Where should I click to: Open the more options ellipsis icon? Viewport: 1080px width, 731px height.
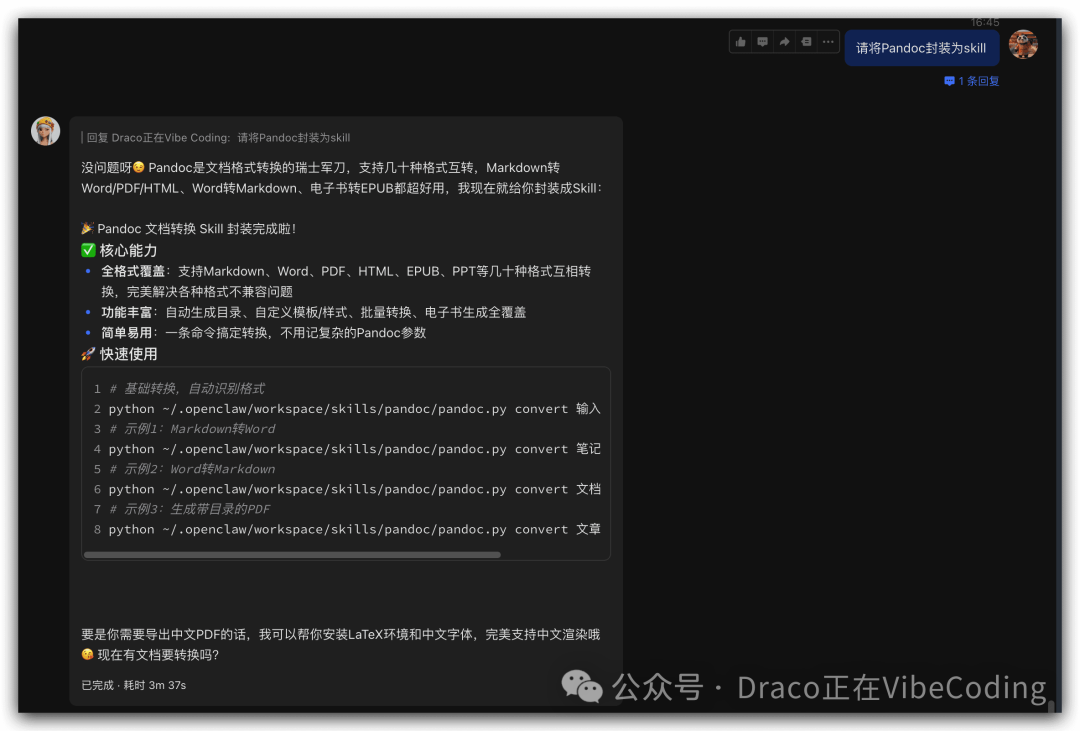(x=827, y=41)
